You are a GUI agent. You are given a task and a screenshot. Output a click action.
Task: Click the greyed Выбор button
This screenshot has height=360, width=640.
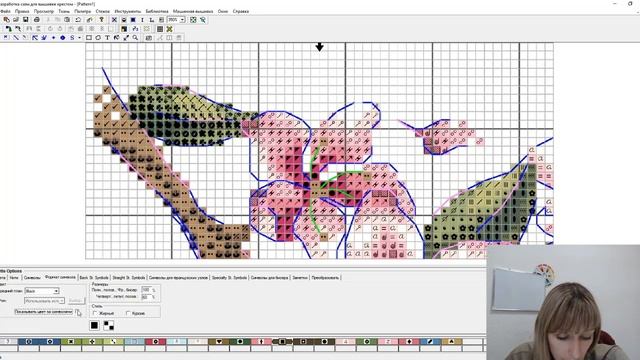pos(76,300)
